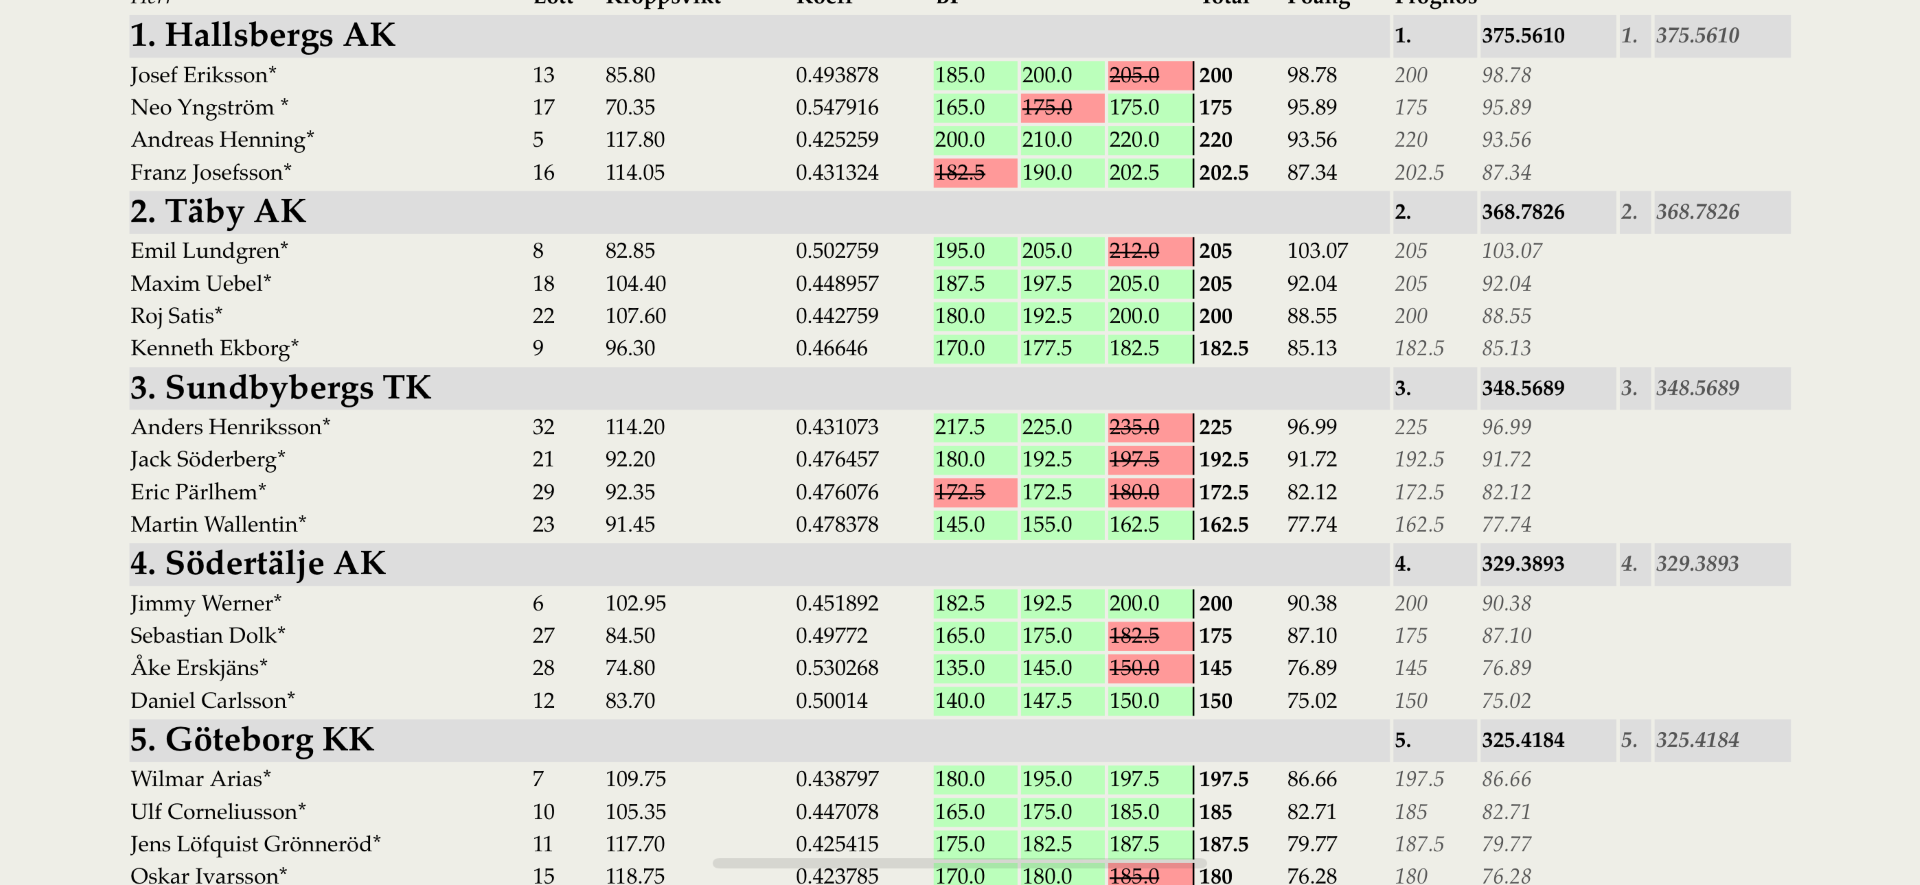The image size is (1920, 885).
Task: Click Emil Lundgren's points value 103.07
Action: point(1317,251)
